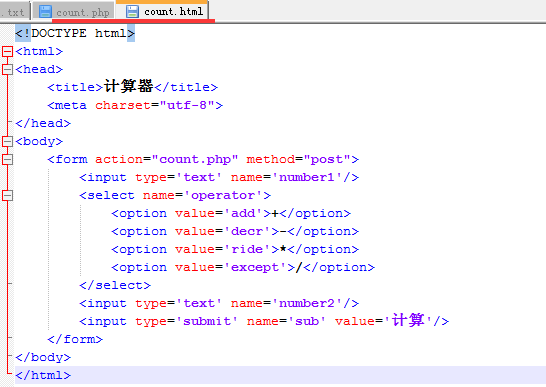Click the 'decr' option value
The height and width of the screenshot is (387, 546).
click(x=247, y=231)
